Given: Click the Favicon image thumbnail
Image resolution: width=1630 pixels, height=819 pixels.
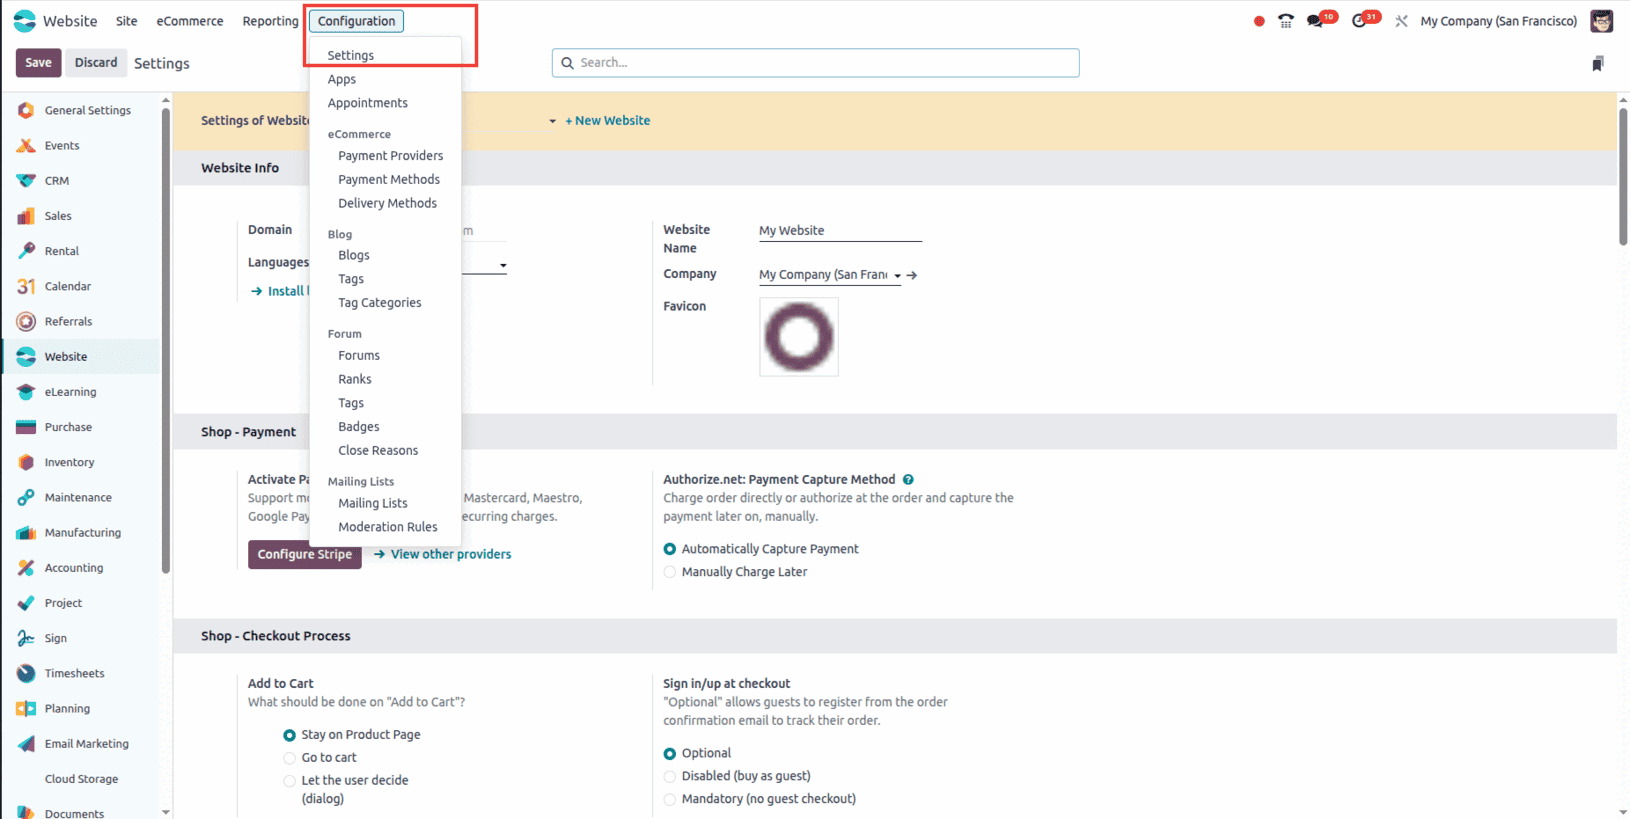Looking at the screenshot, I should coord(799,337).
